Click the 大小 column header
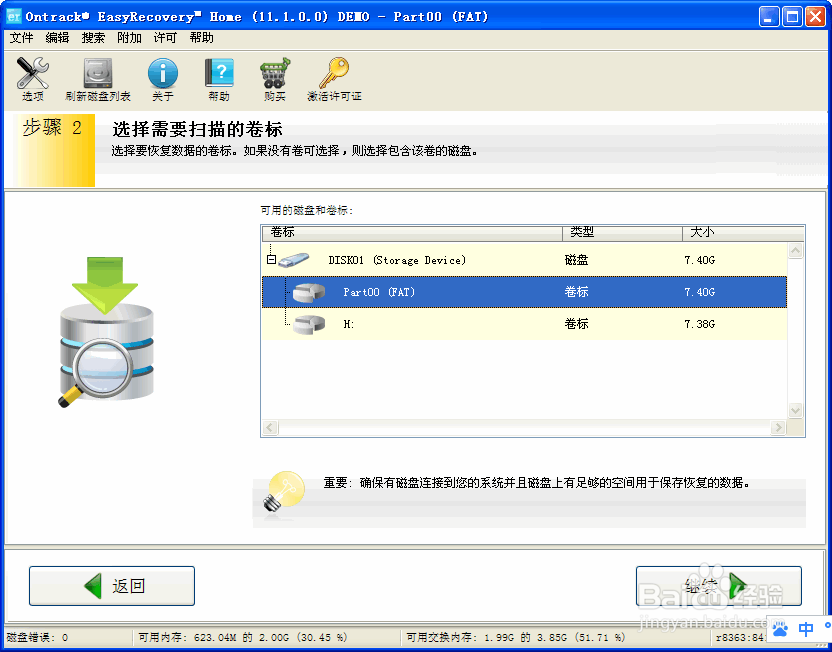The image size is (832, 652). [743, 233]
